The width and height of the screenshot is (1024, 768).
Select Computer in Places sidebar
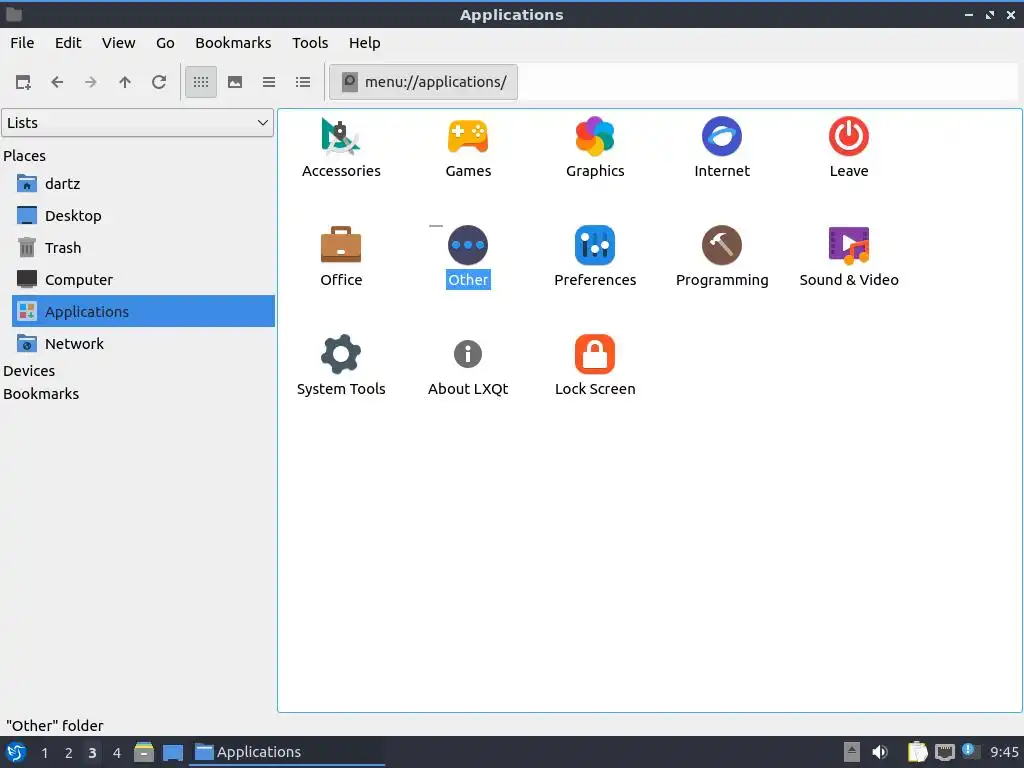(143, 280)
